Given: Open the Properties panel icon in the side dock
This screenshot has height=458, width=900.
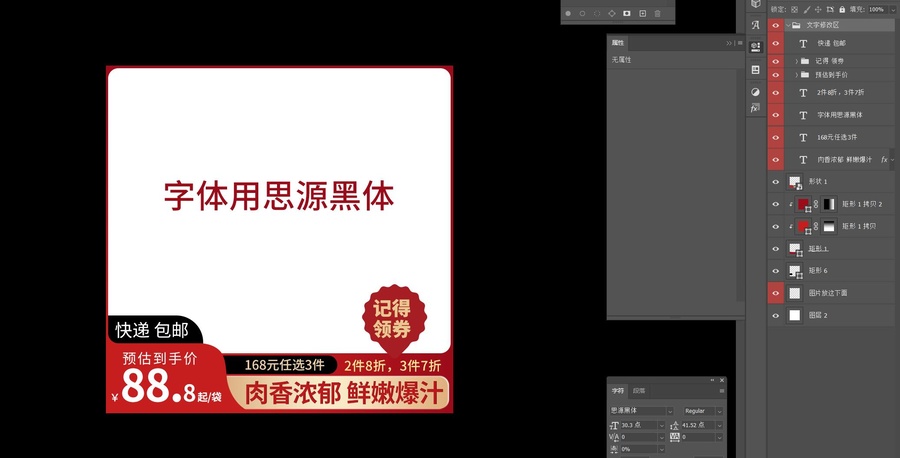Looking at the screenshot, I should [755, 47].
